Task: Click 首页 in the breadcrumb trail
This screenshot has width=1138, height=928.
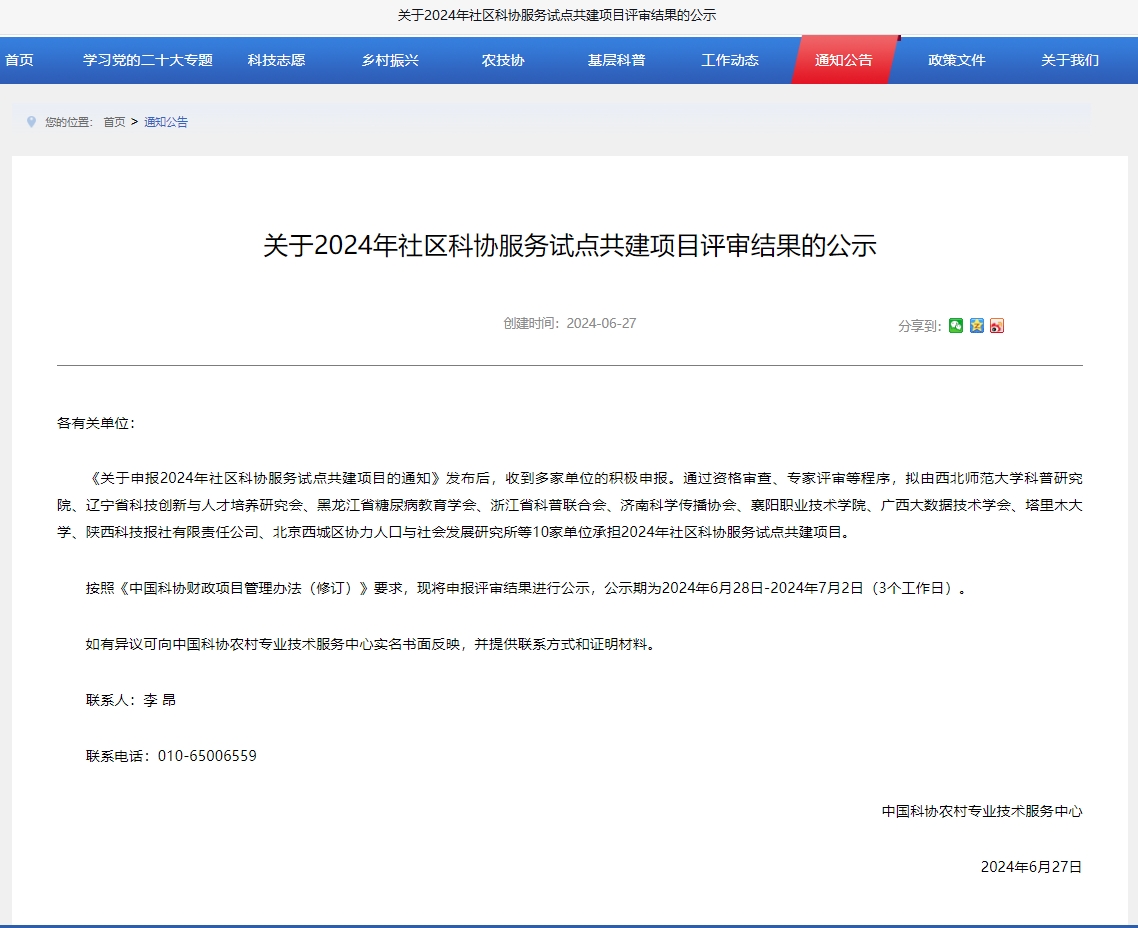Action: tap(113, 121)
